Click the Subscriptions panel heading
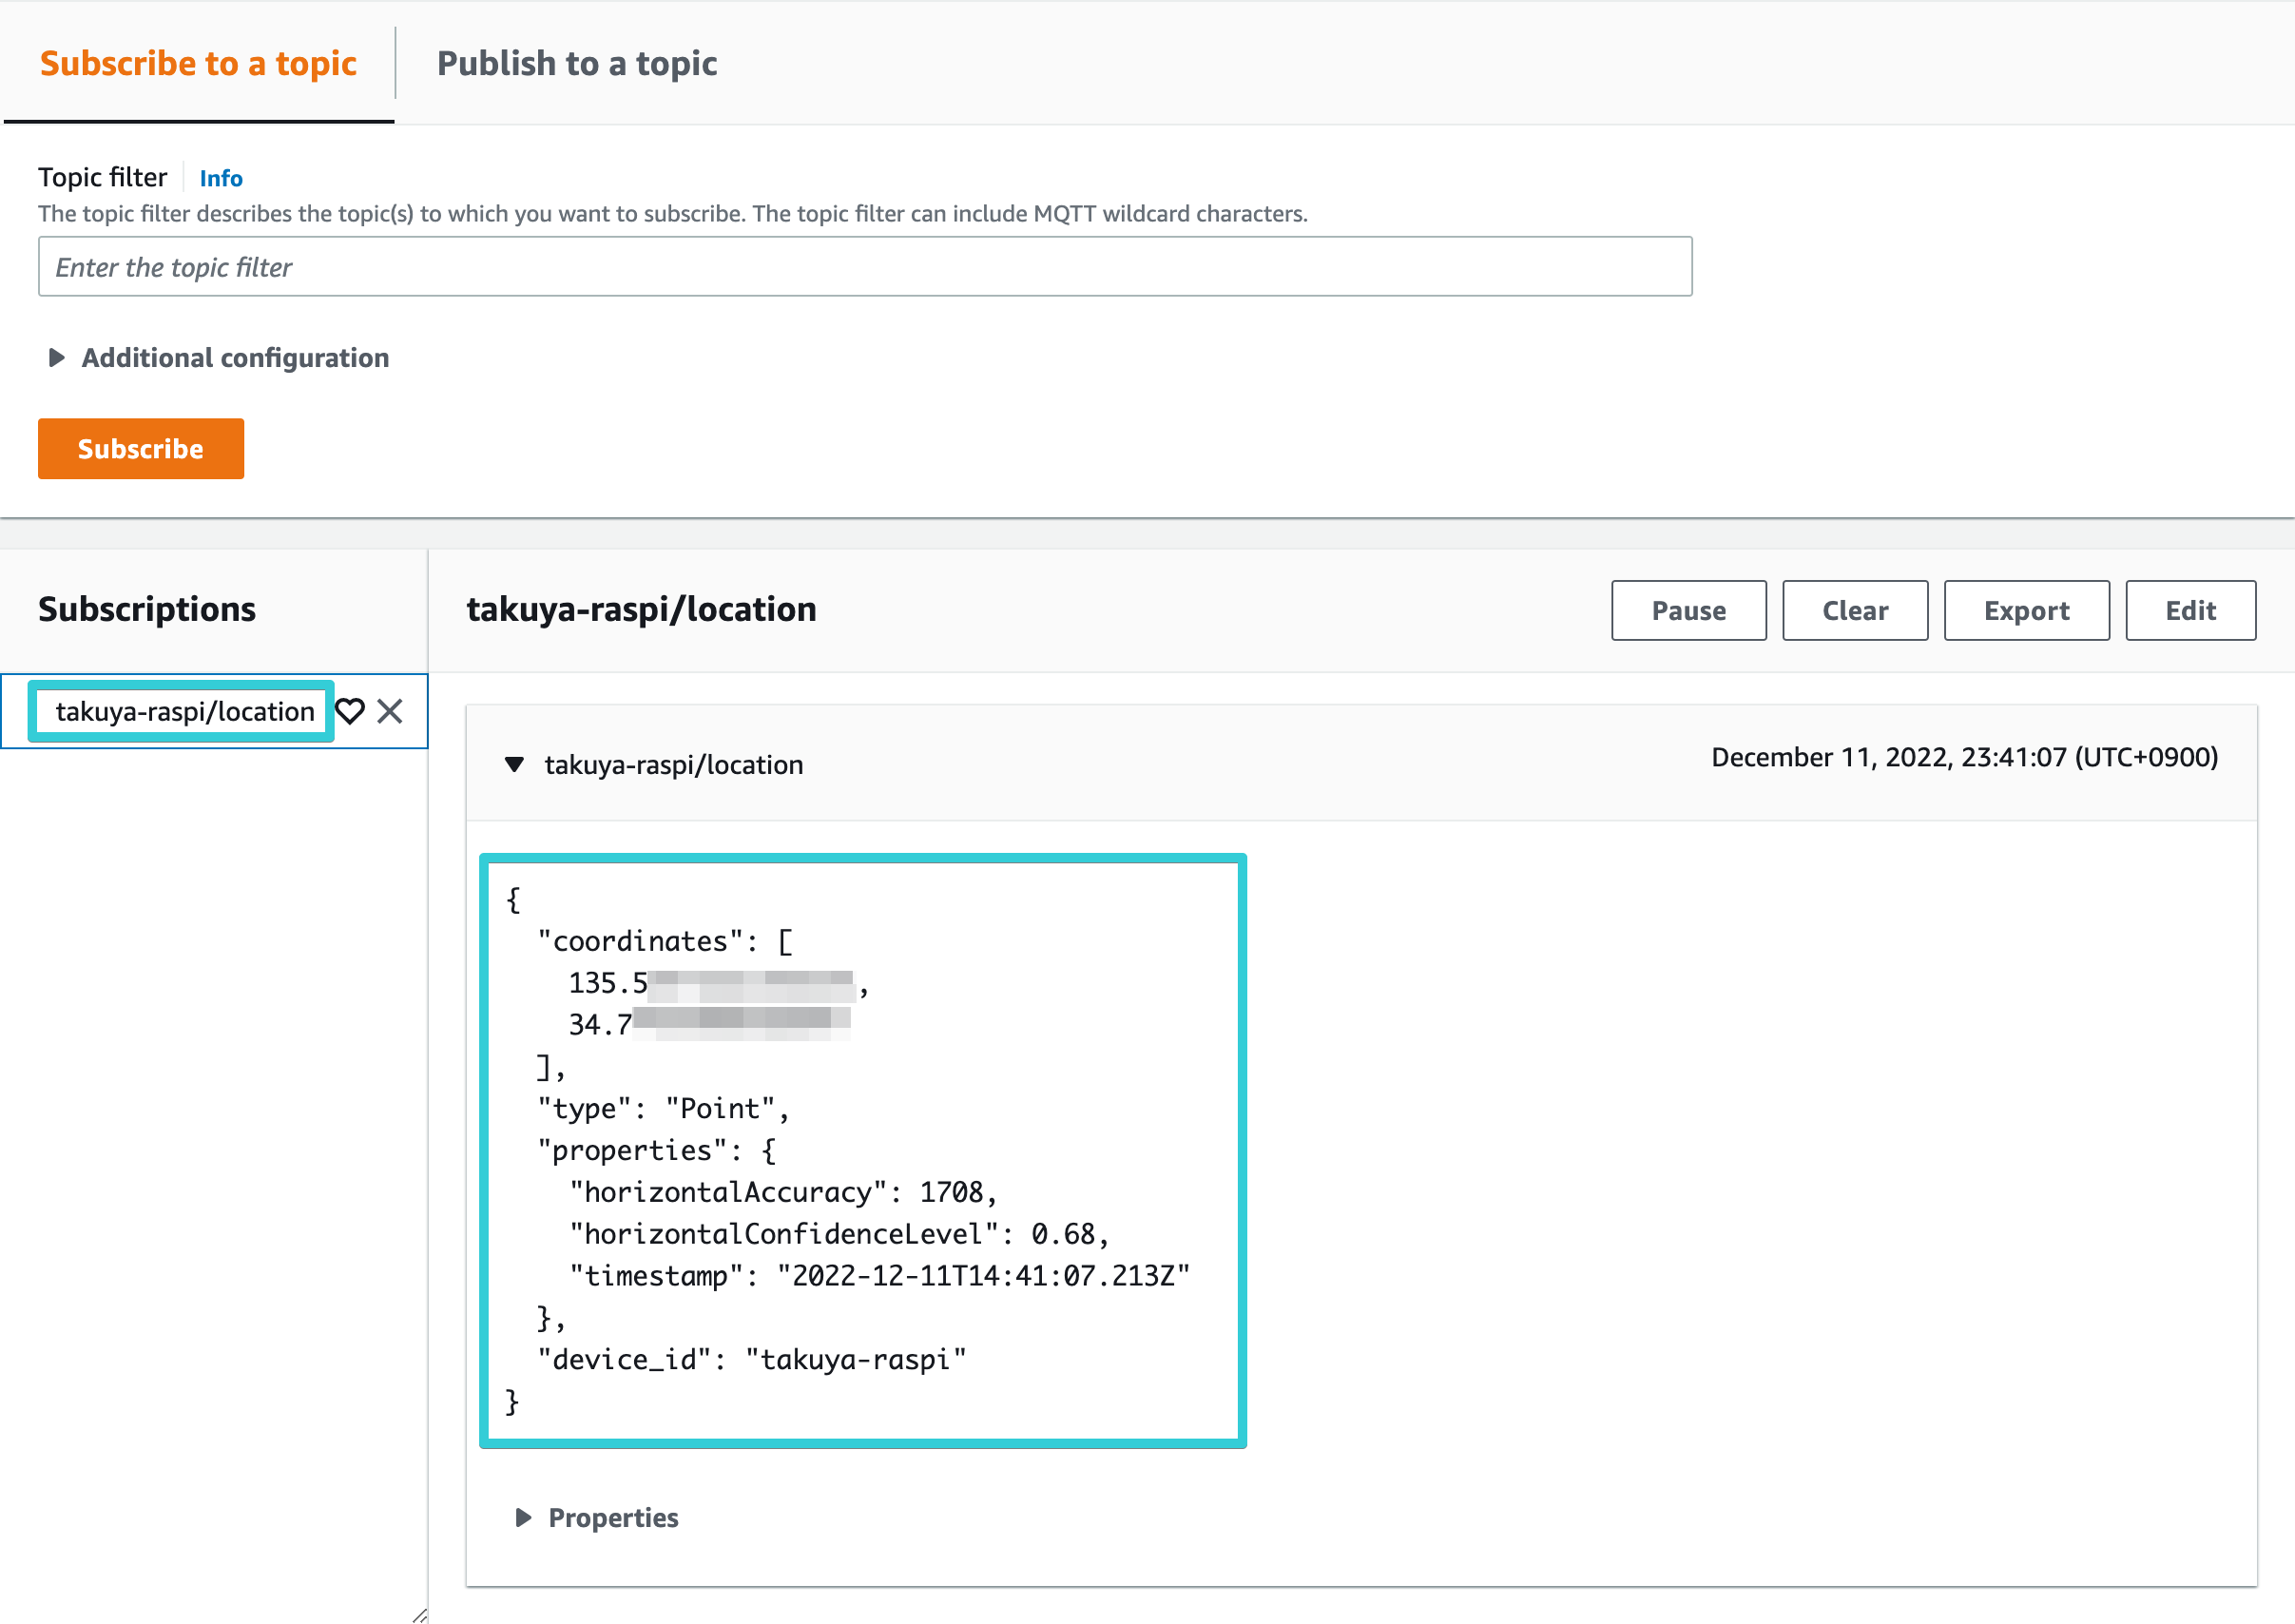 (x=146, y=609)
